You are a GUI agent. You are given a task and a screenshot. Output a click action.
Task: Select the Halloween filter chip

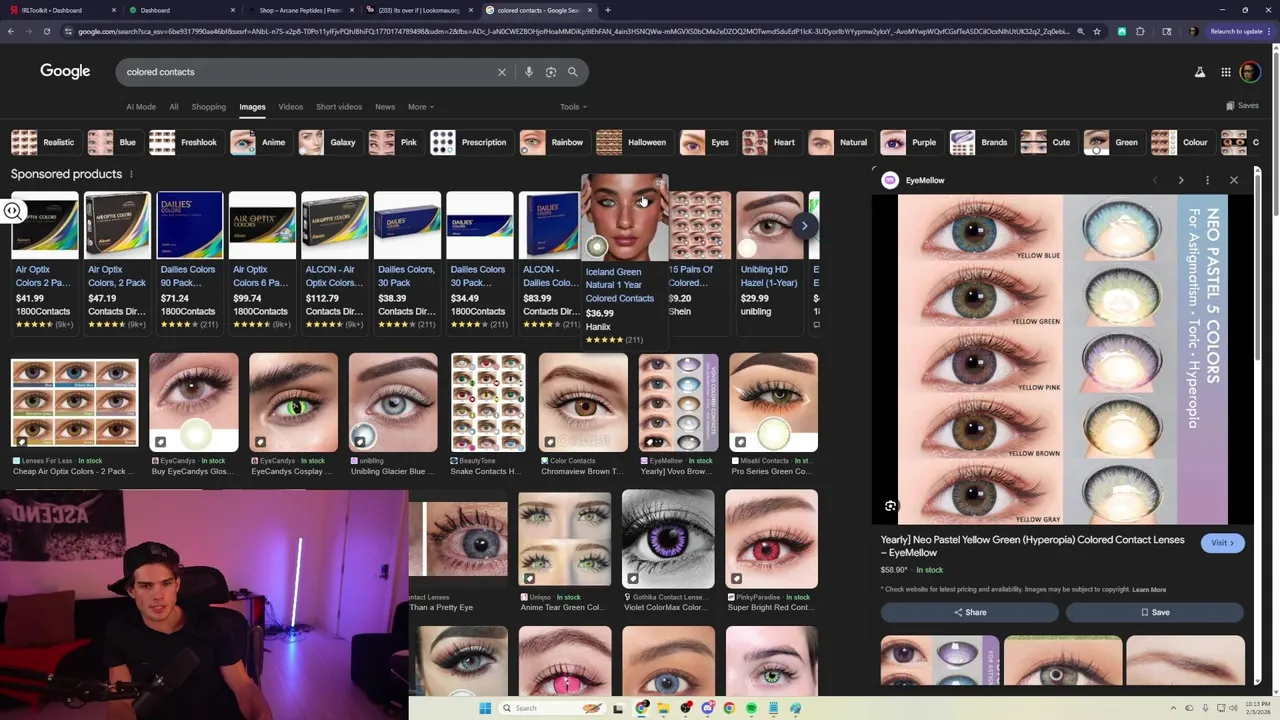632,142
